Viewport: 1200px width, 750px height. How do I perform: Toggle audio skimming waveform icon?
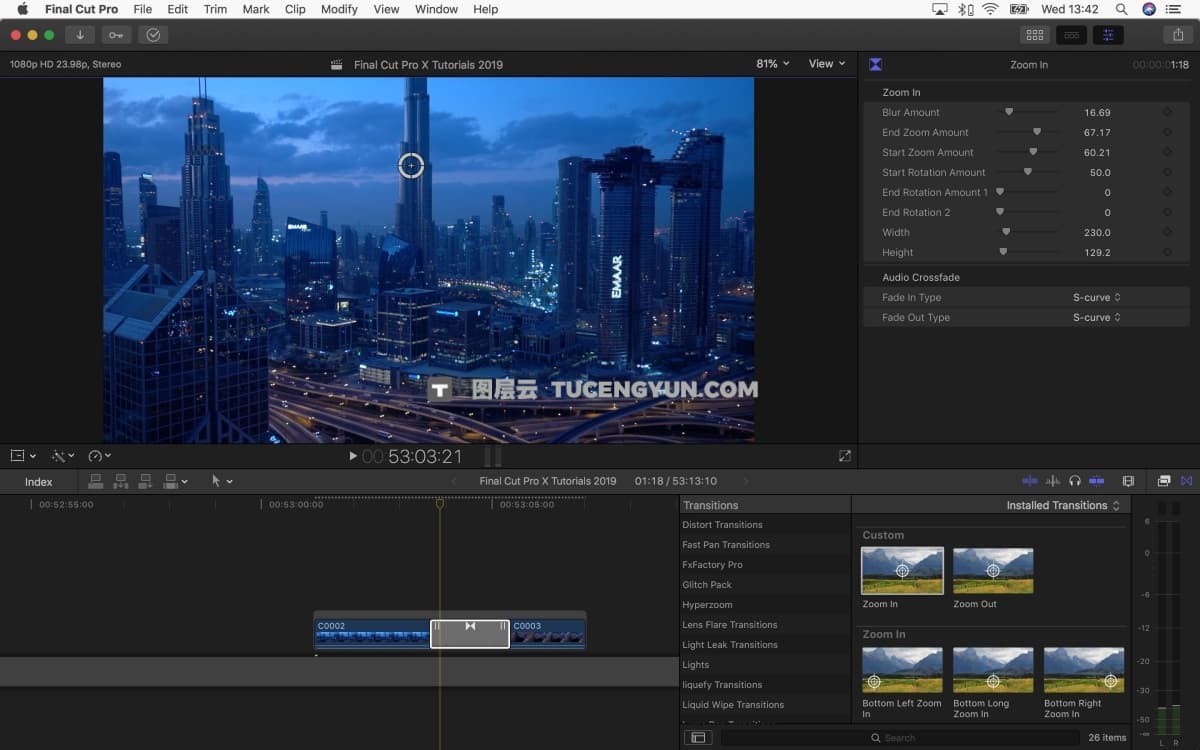pyautogui.click(x=1052, y=481)
